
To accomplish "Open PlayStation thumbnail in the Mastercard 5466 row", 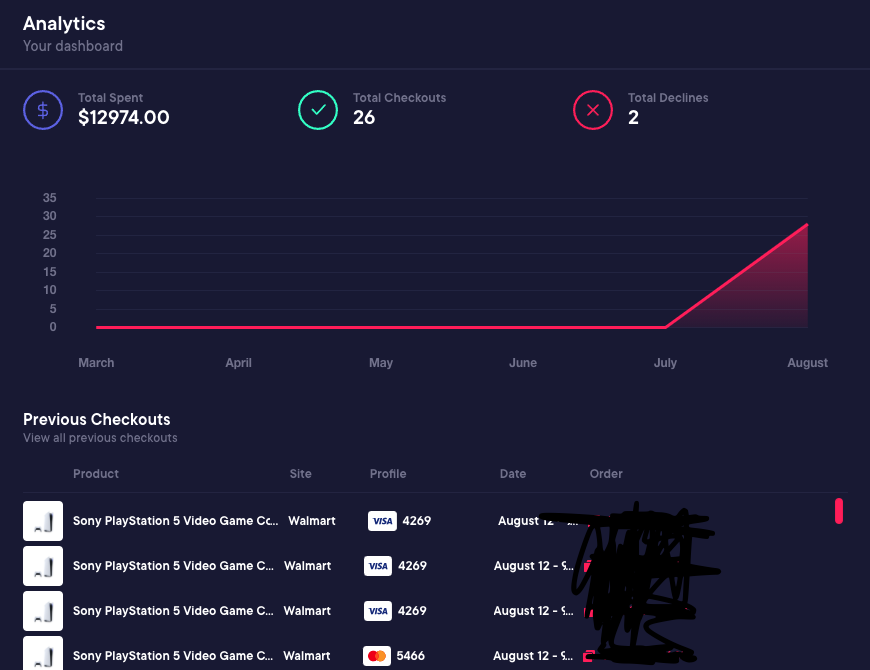I will (x=43, y=653).
